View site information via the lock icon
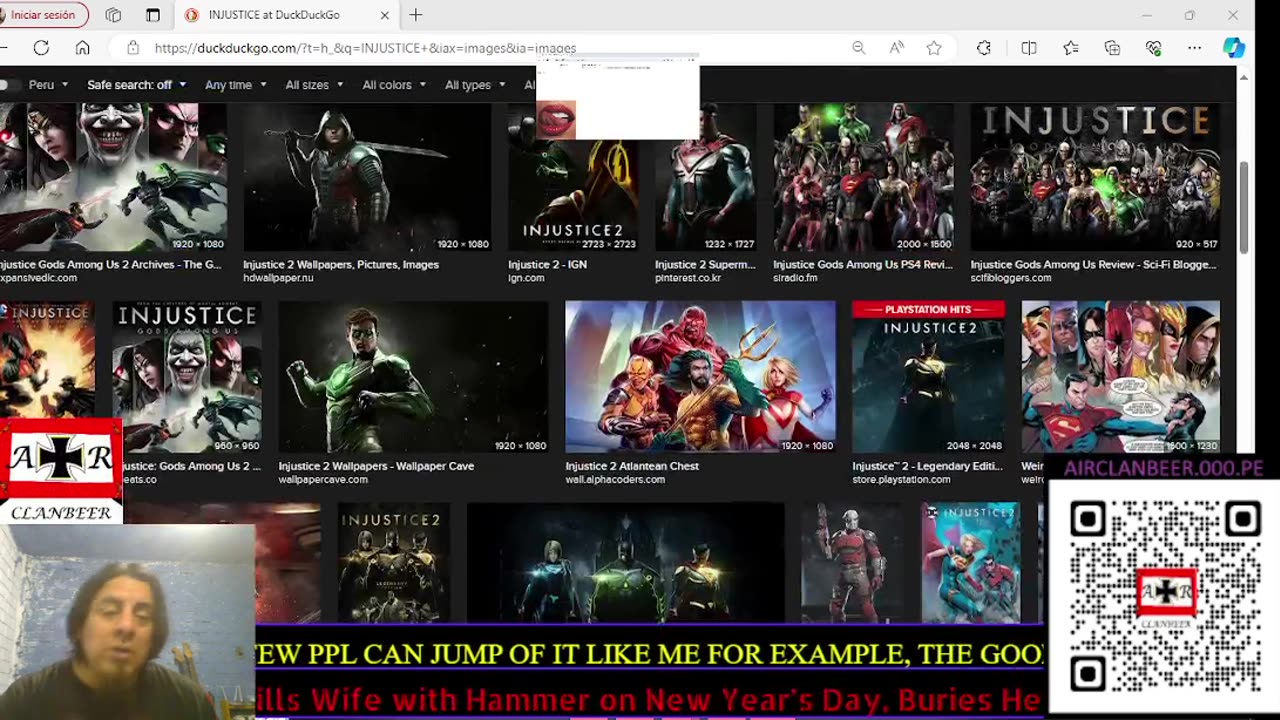Image resolution: width=1280 pixels, height=720 pixels. [132, 48]
